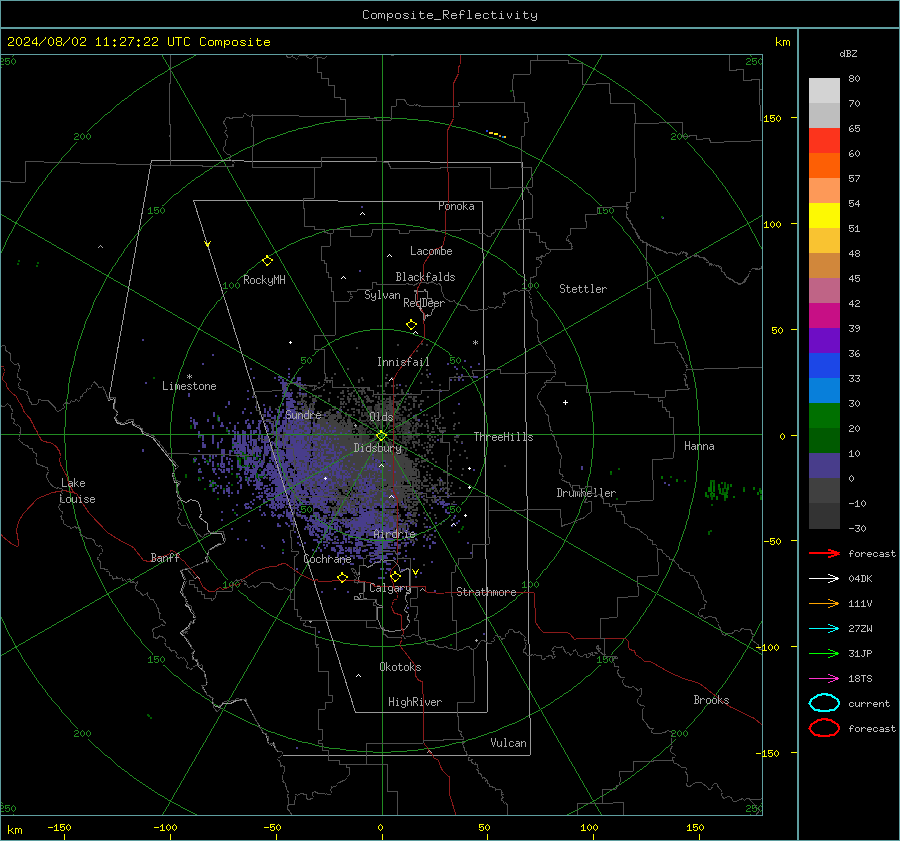
Task: Select the blue 36-33 dBZ color swatch
Action: click(x=824, y=366)
